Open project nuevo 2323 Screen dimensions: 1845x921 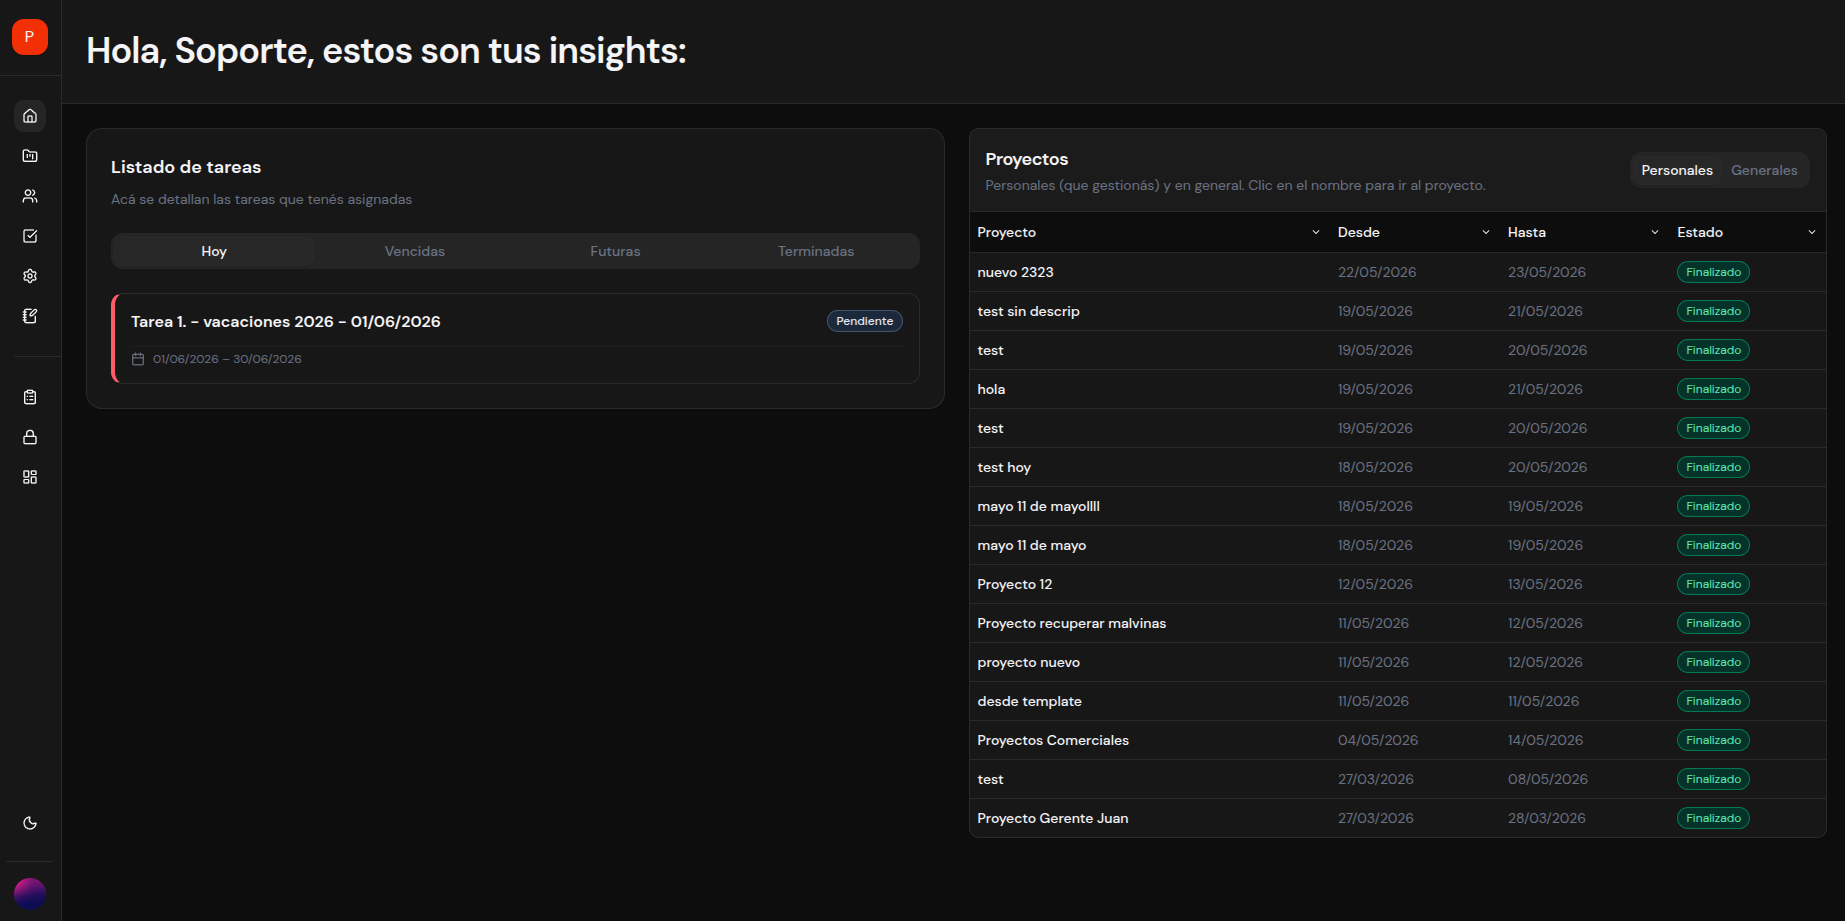[1015, 272]
